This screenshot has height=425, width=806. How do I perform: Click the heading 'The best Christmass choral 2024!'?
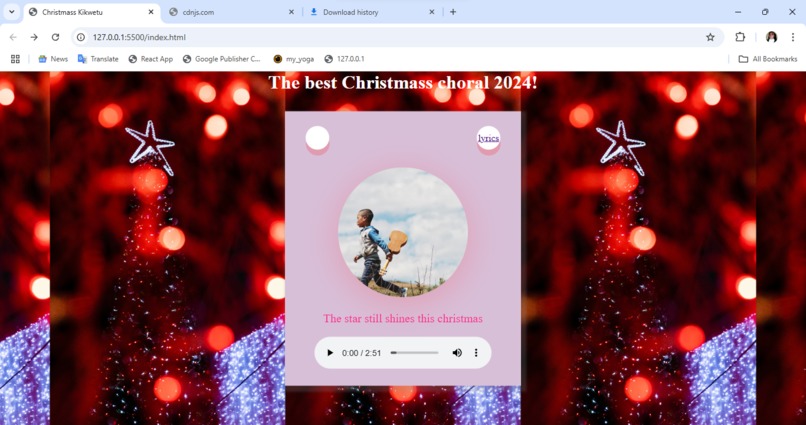coord(403,82)
